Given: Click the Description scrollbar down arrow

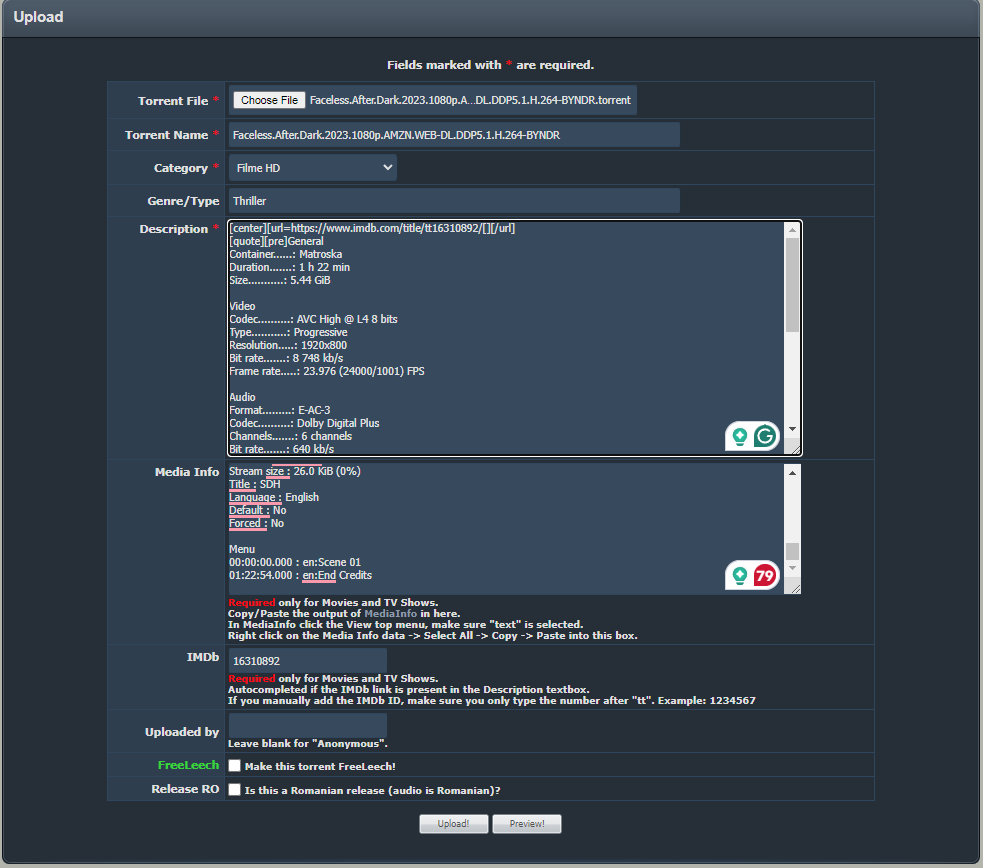Looking at the screenshot, I should [x=793, y=429].
